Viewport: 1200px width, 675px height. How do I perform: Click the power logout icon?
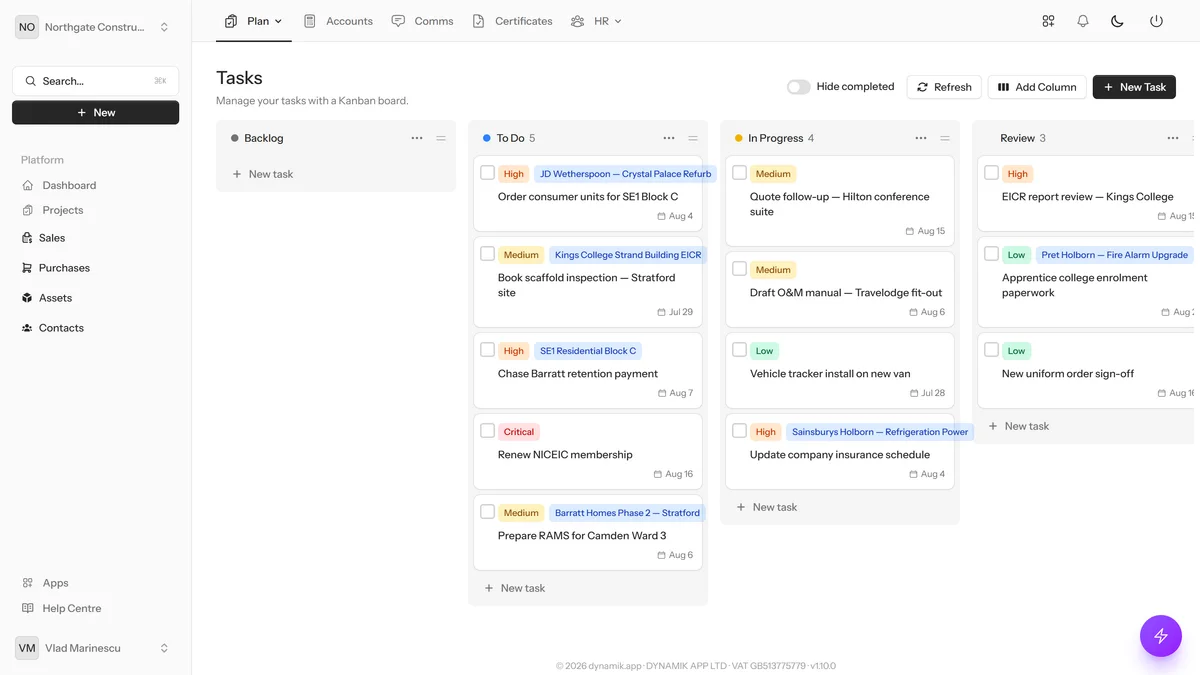1156,21
